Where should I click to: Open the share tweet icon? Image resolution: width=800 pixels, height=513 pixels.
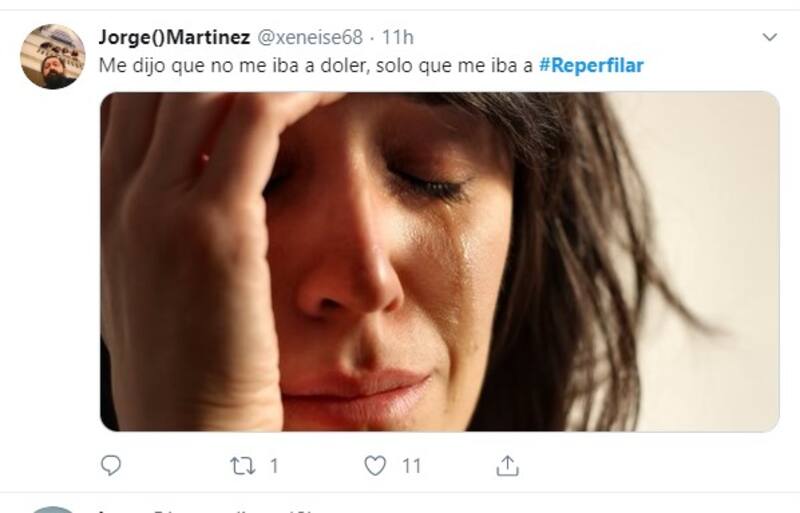507,466
